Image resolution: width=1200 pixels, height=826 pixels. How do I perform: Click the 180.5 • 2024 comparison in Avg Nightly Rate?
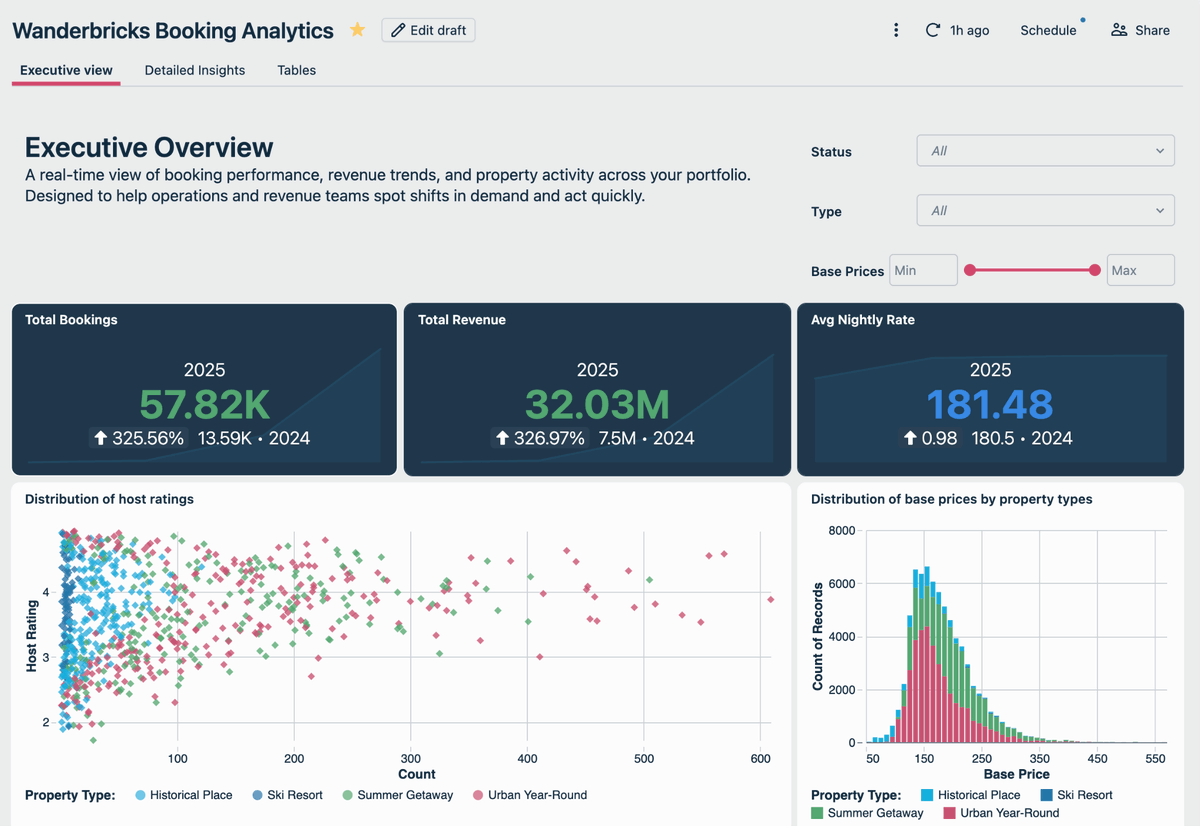coord(1020,438)
